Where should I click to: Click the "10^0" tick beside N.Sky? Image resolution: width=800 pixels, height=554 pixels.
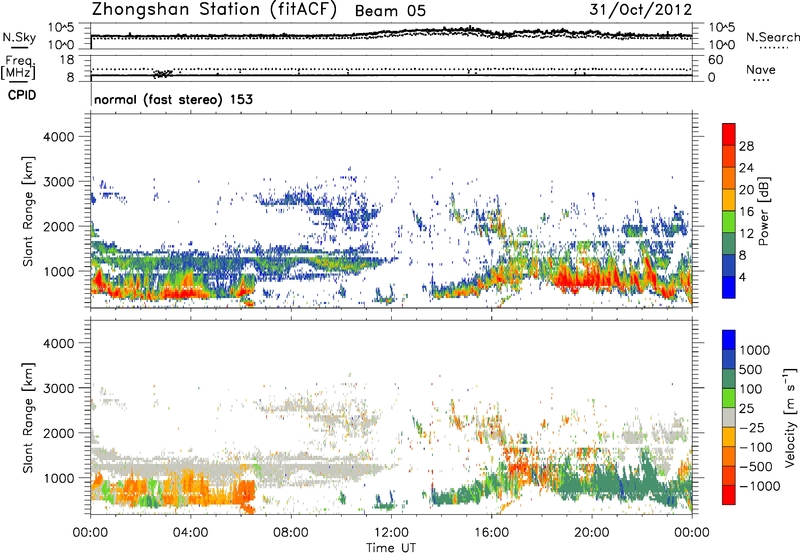(x=61, y=45)
